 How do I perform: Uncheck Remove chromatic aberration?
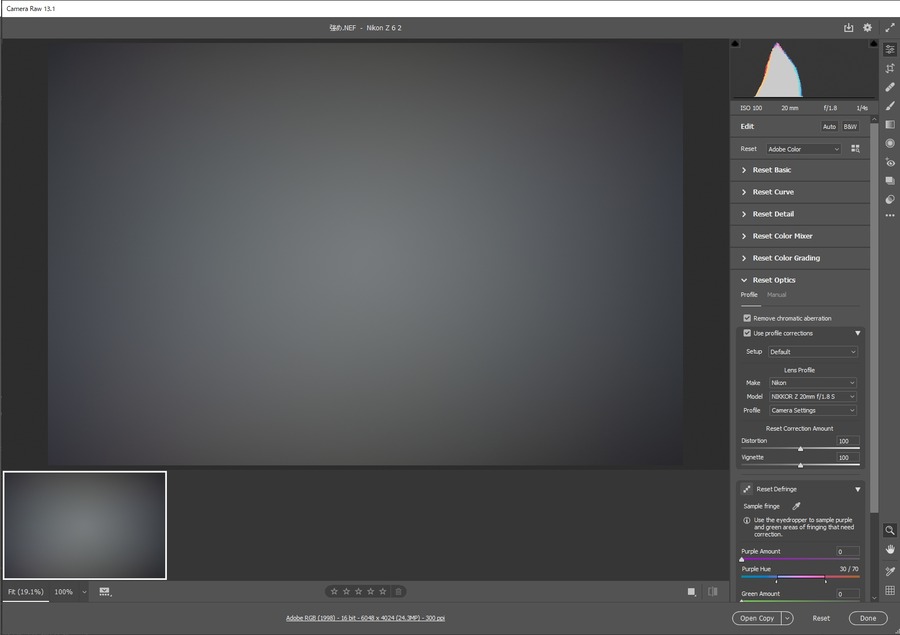747,318
